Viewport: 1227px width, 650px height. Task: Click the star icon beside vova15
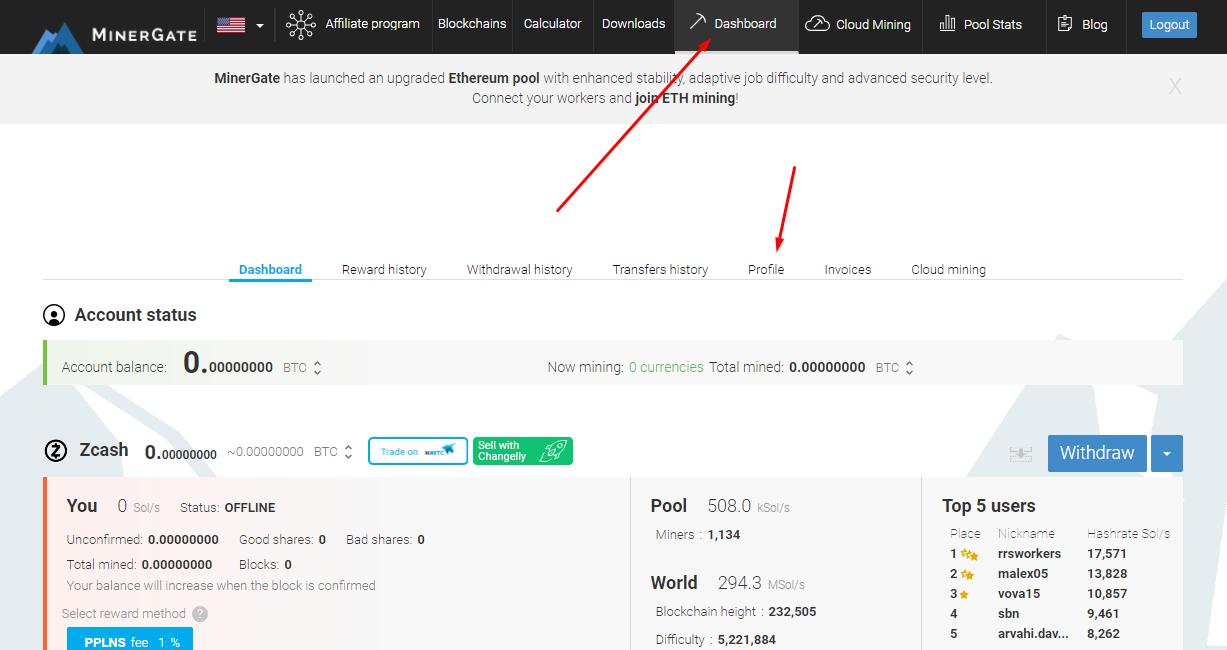point(964,594)
